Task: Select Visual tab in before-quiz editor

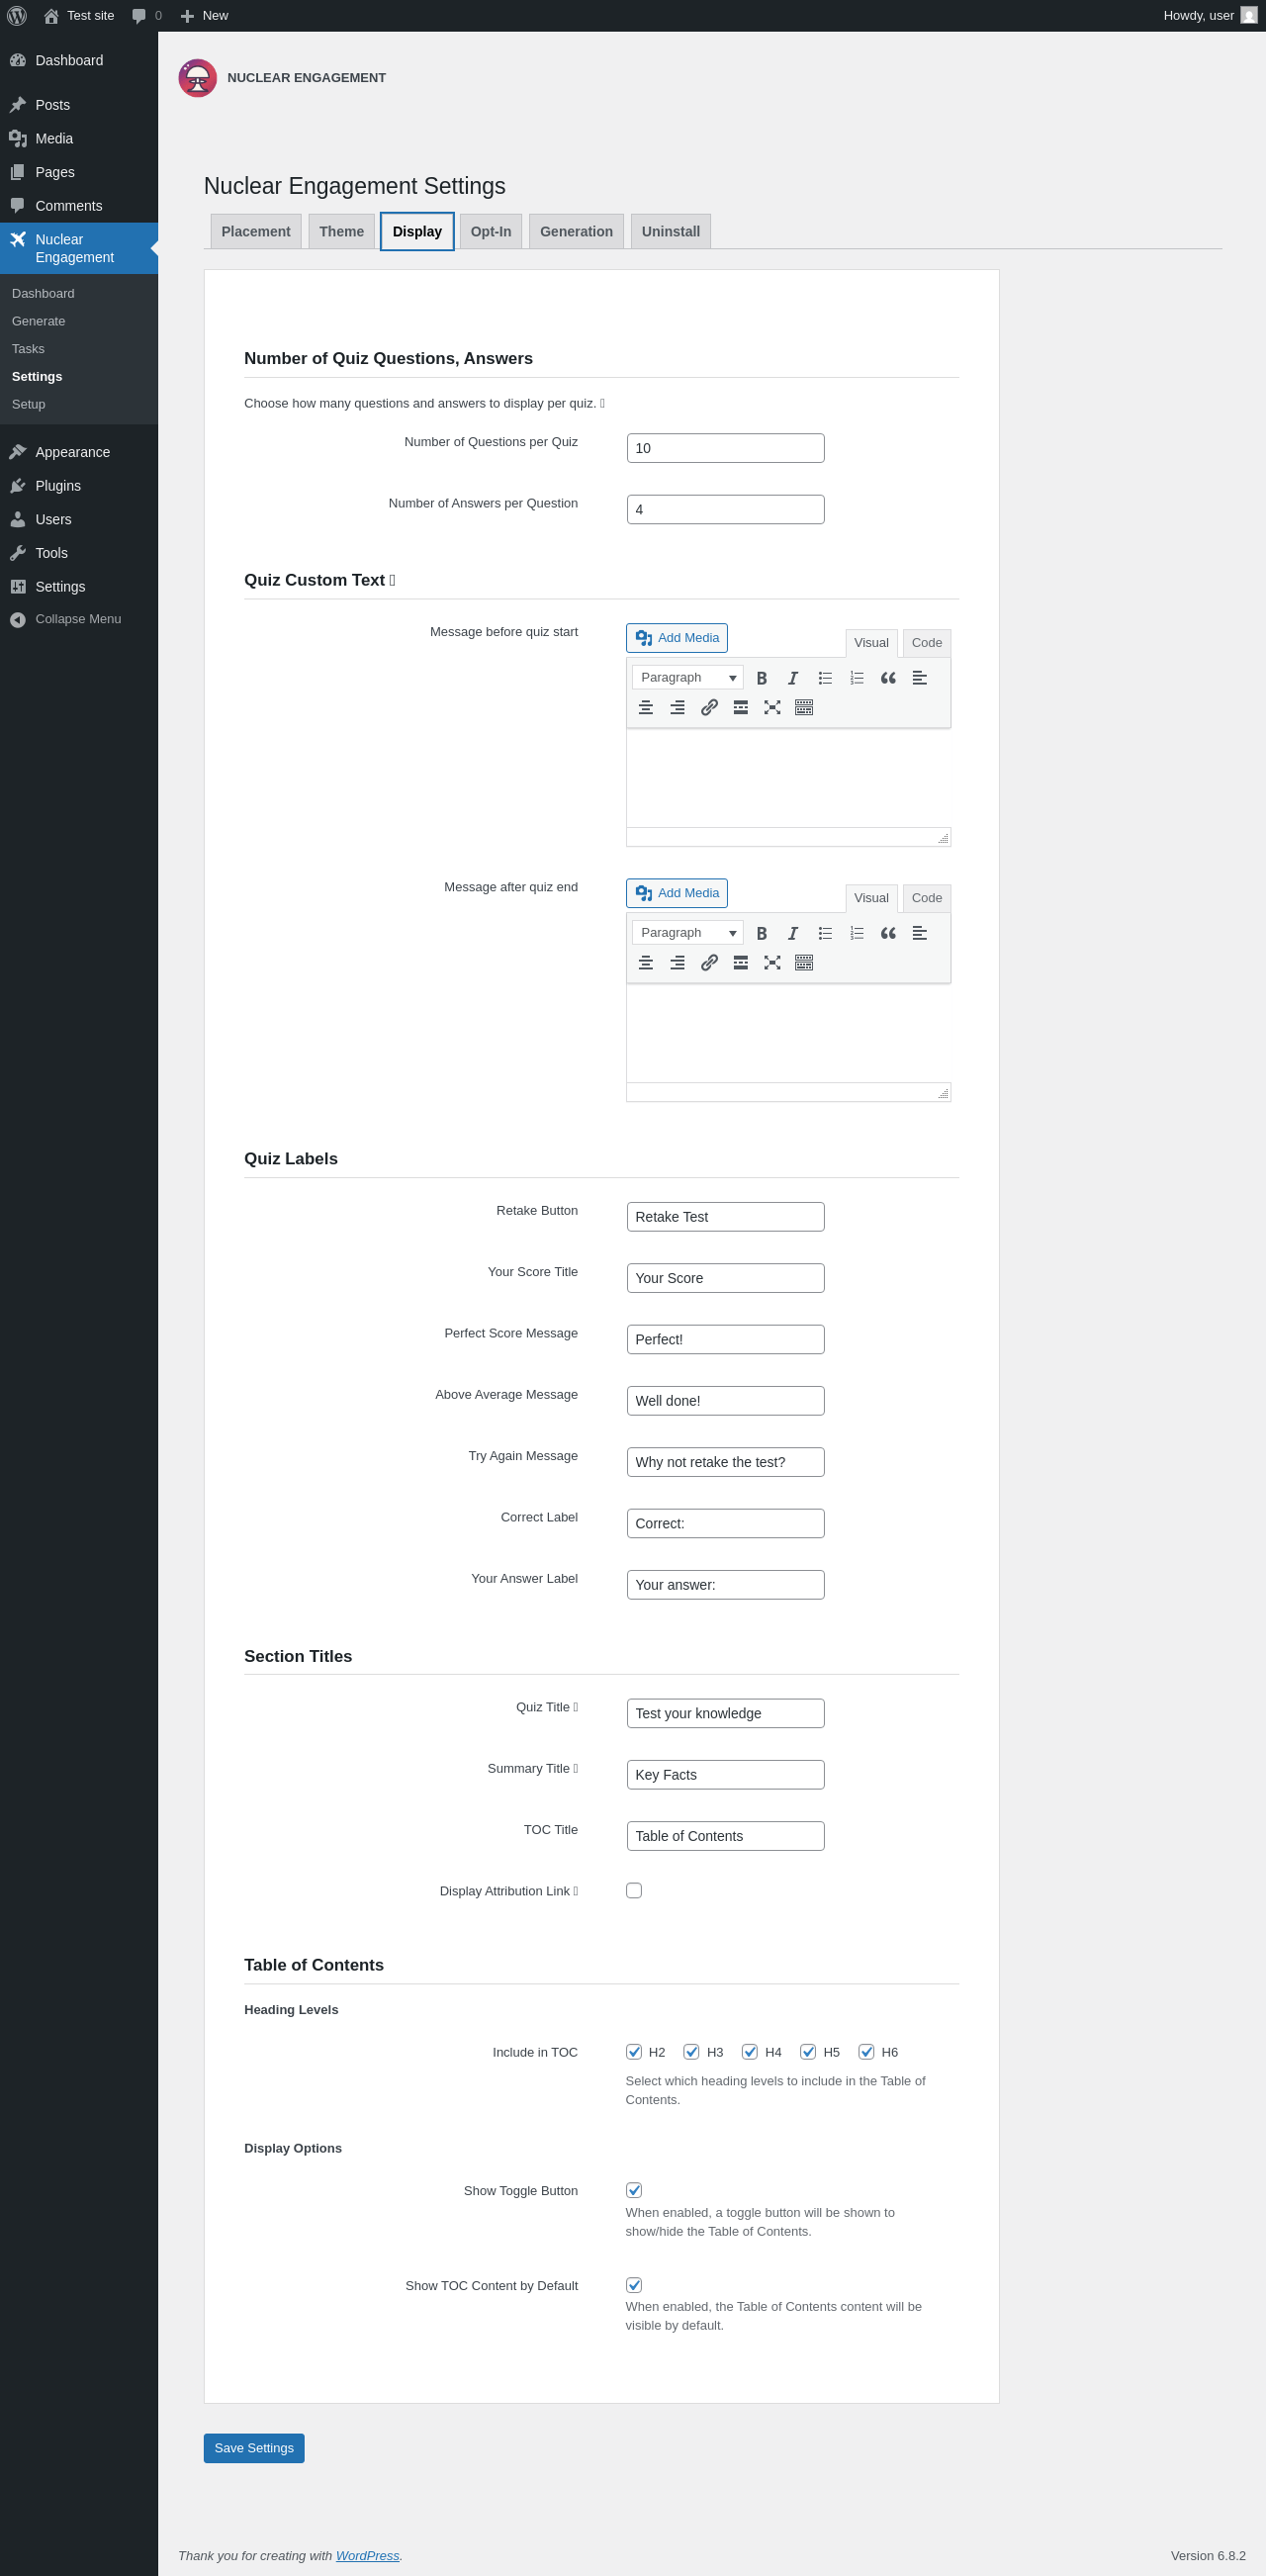Action: (x=872, y=643)
